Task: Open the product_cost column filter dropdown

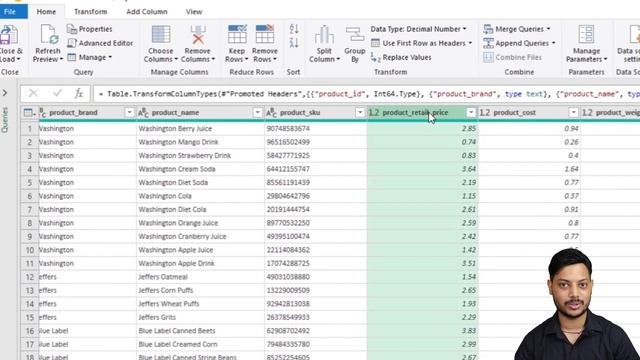Action: pyautogui.click(x=573, y=112)
